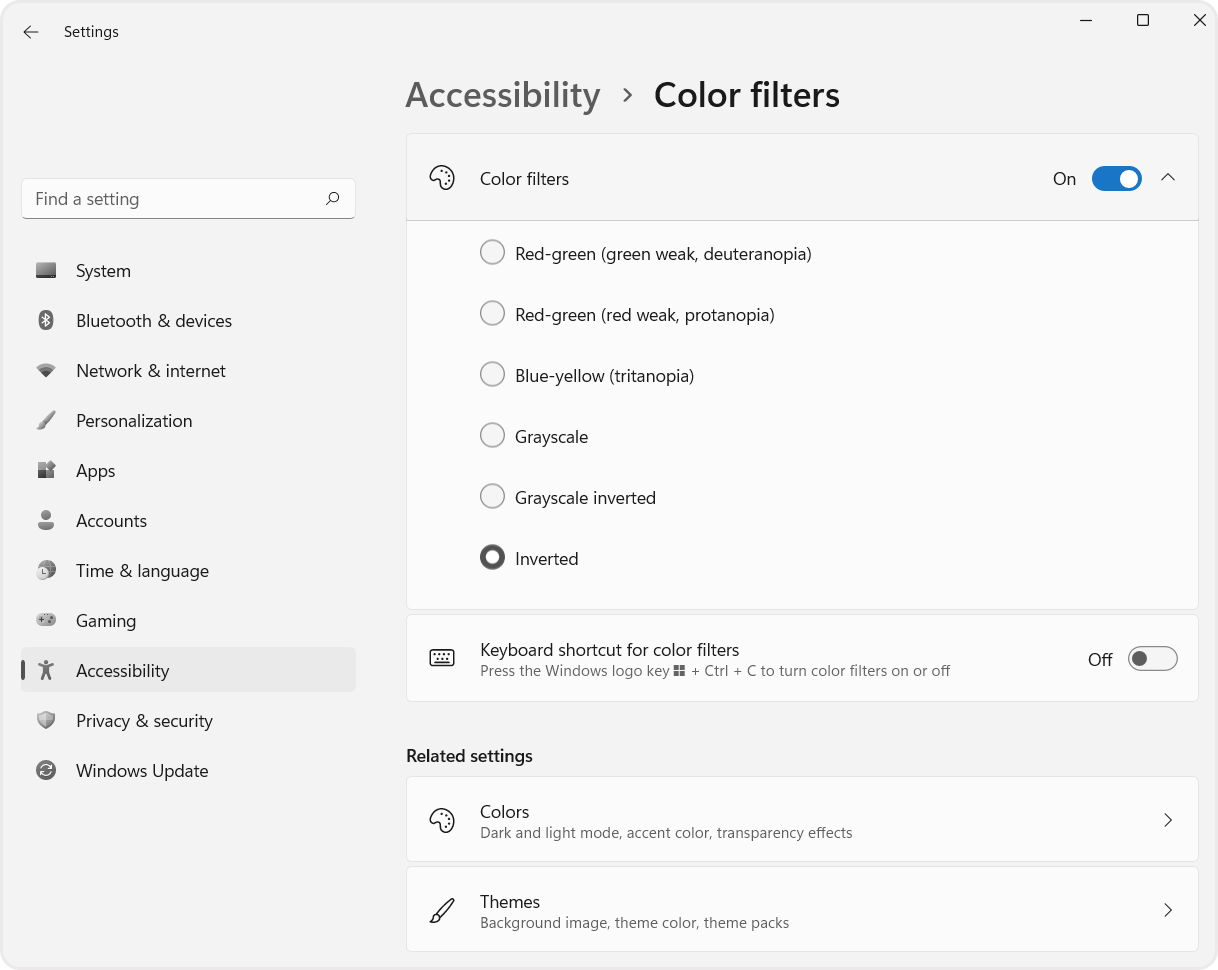Choose the Blue-yellow (tritanopia) option

pyautogui.click(x=492, y=374)
